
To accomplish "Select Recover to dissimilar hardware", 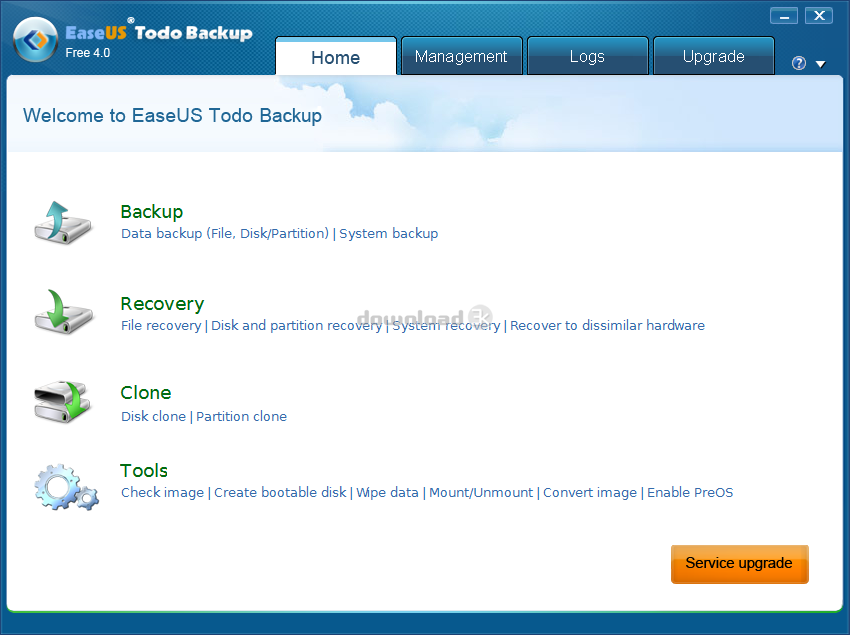I will coord(607,325).
